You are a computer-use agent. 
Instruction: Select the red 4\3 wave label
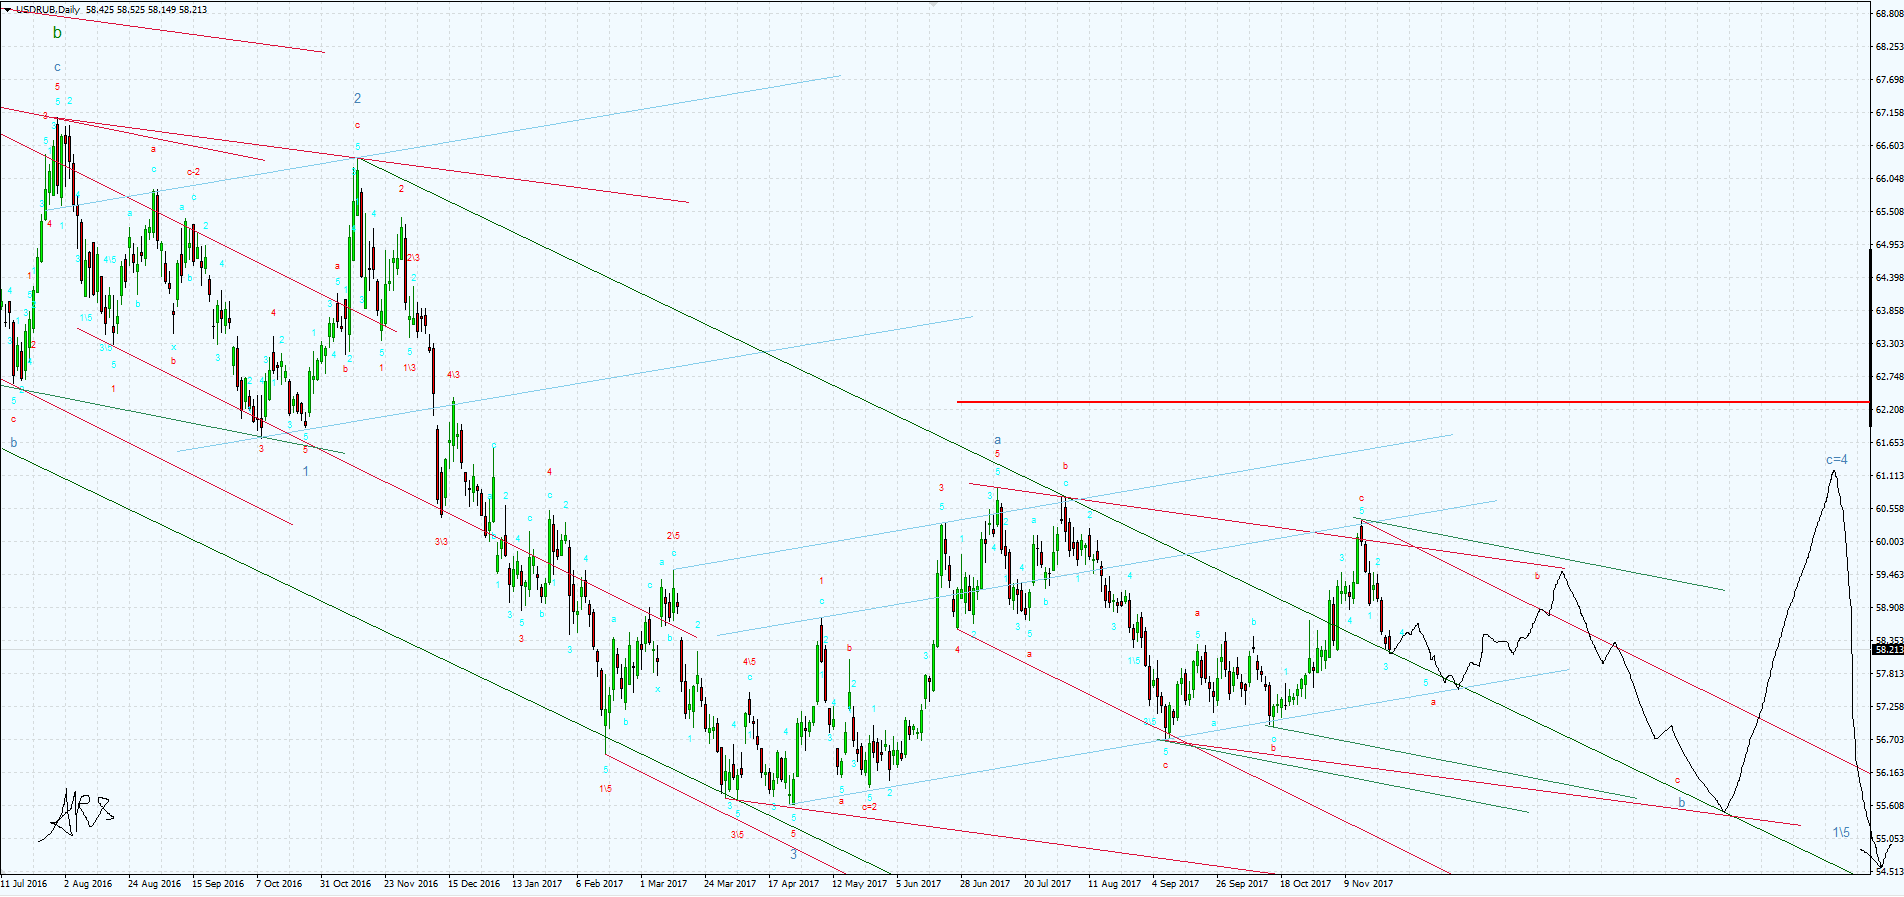pyautogui.click(x=453, y=375)
